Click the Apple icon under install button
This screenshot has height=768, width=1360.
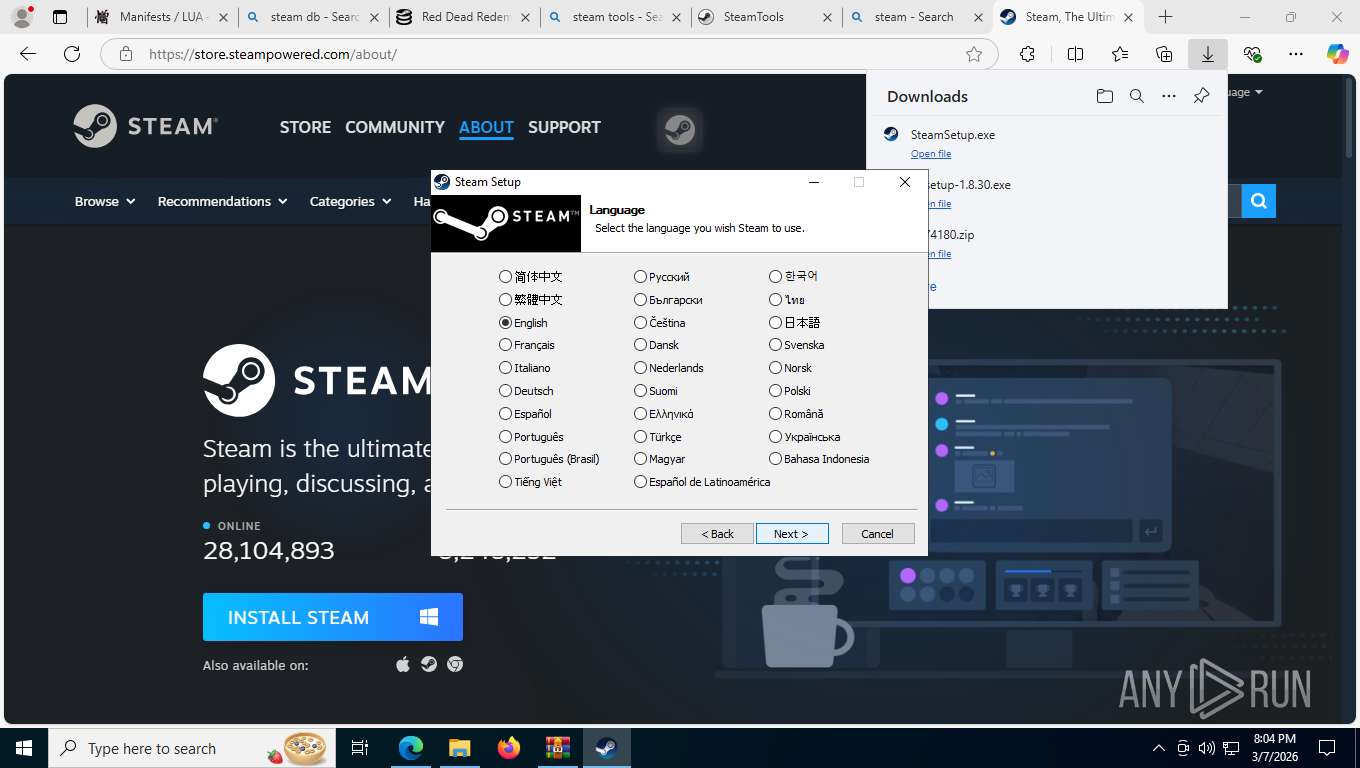click(403, 664)
